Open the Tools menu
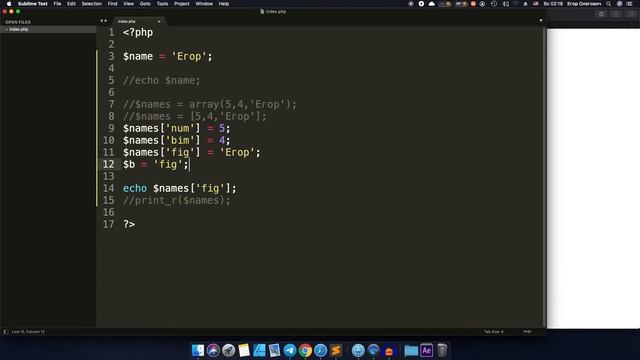 pyautogui.click(x=162, y=4)
